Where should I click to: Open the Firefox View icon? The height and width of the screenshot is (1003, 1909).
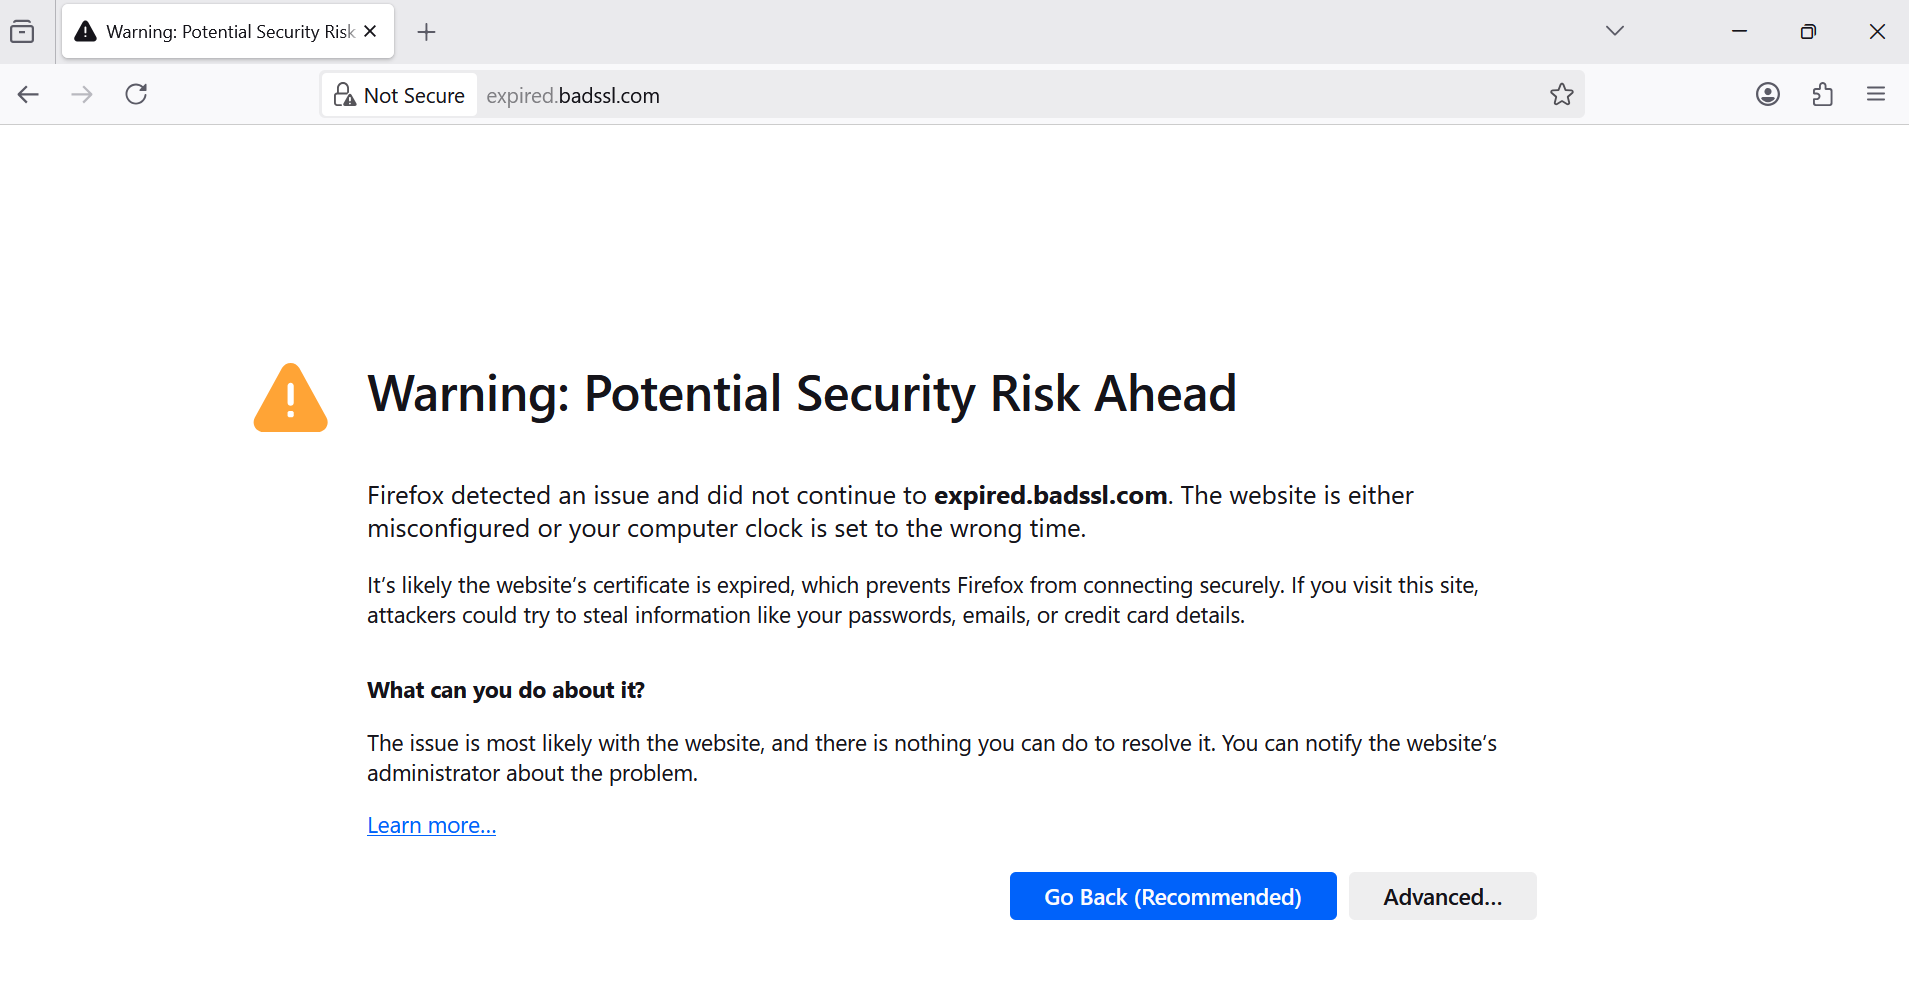(22, 32)
